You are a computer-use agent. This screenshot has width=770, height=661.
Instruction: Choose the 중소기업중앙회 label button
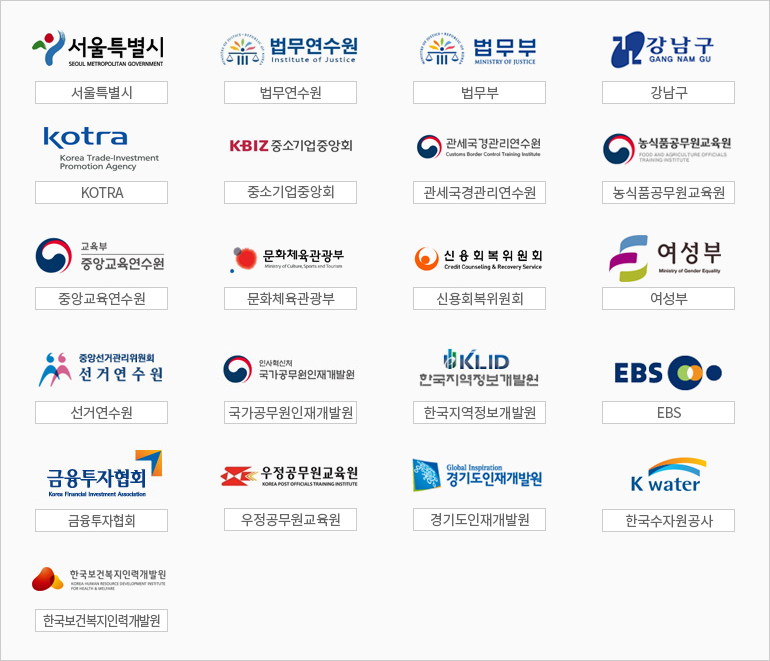[290, 193]
